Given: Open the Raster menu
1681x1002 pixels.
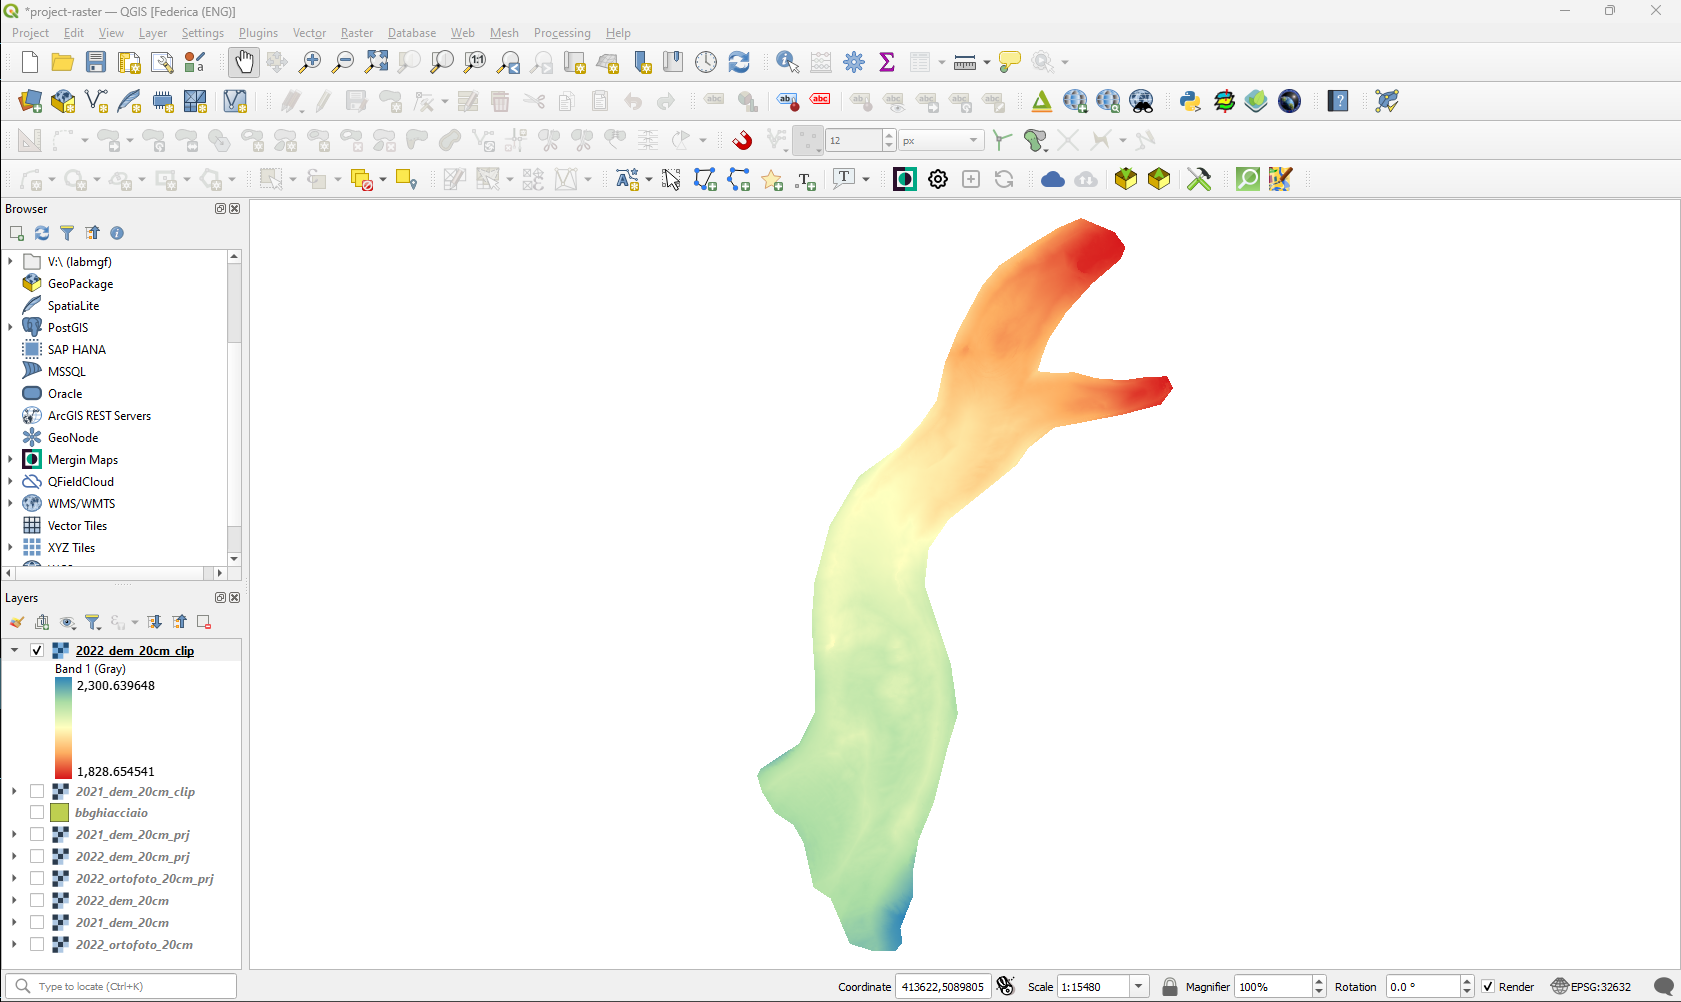Looking at the screenshot, I should pos(357,33).
